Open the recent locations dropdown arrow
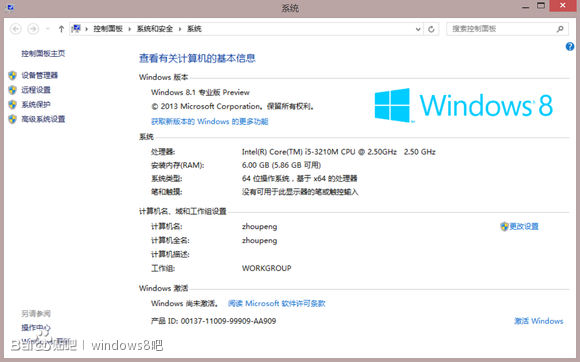The width and height of the screenshot is (580, 362). point(48,29)
